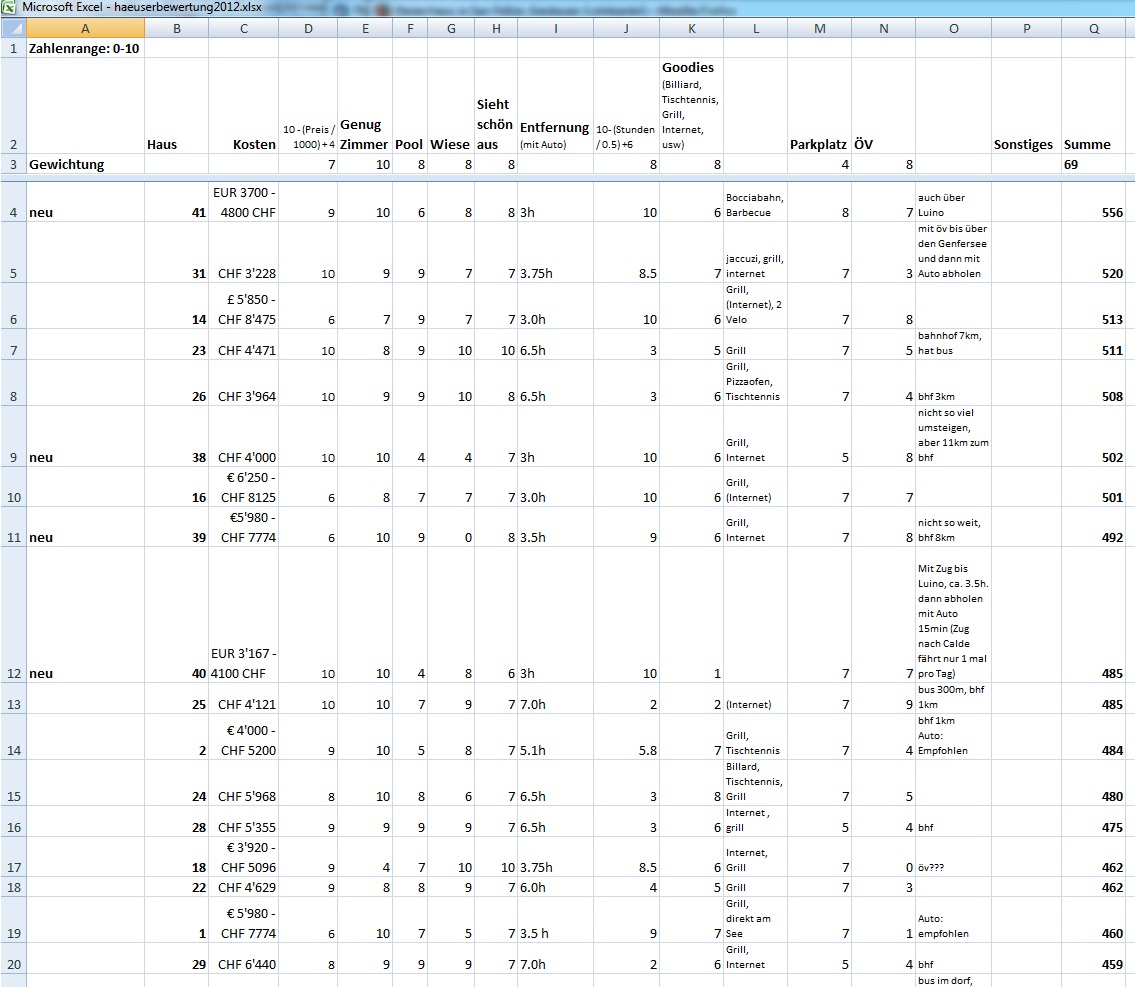Select row 12 header

tap(13, 614)
